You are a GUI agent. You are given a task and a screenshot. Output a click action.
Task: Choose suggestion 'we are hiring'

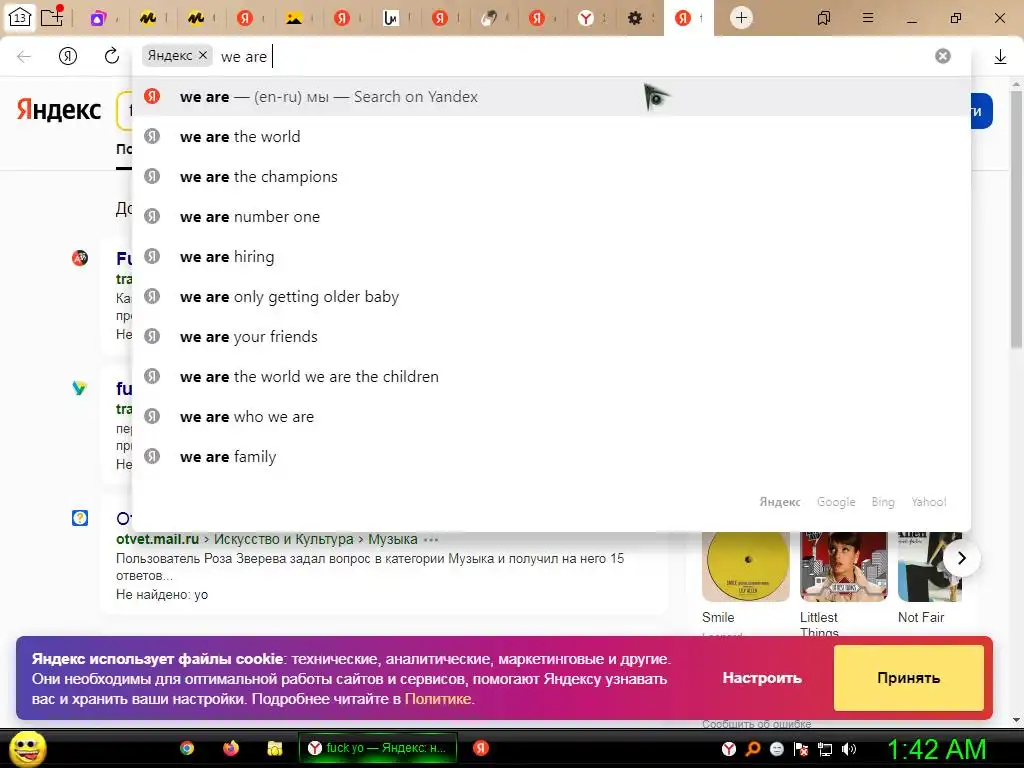coord(551,257)
